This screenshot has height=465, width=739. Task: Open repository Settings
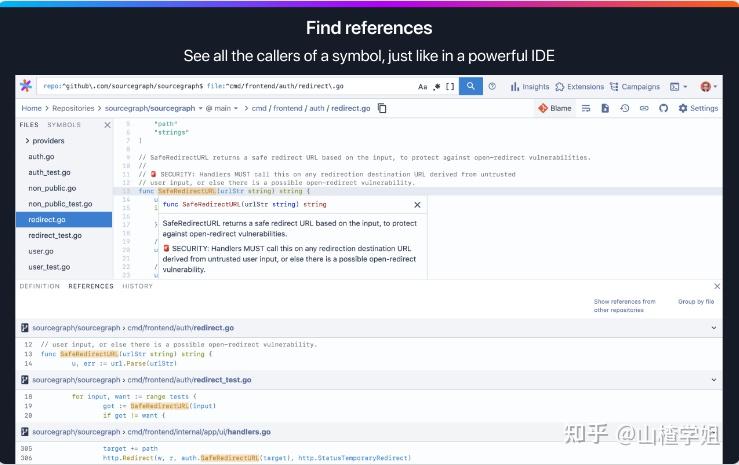point(698,108)
